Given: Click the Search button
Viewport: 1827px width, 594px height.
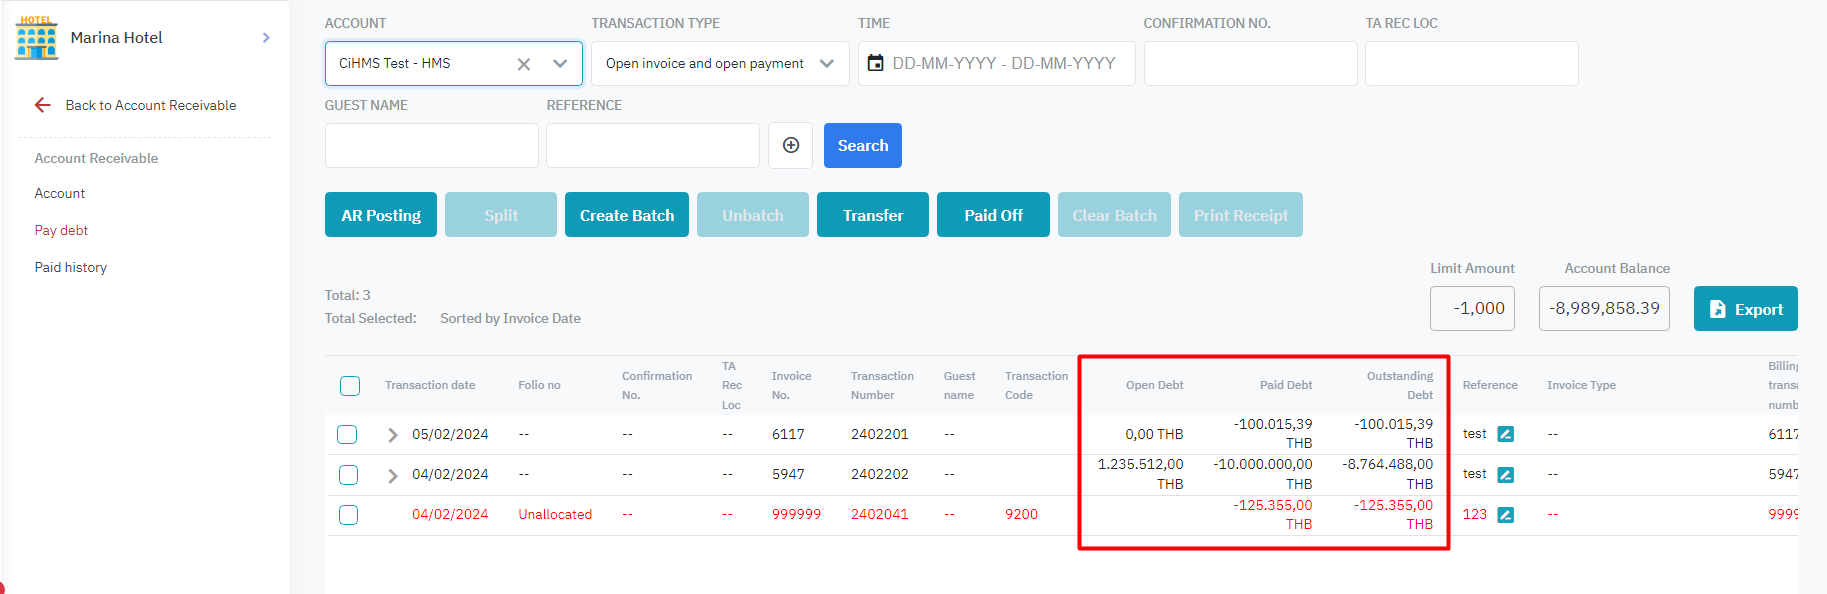Looking at the screenshot, I should (x=862, y=146).
